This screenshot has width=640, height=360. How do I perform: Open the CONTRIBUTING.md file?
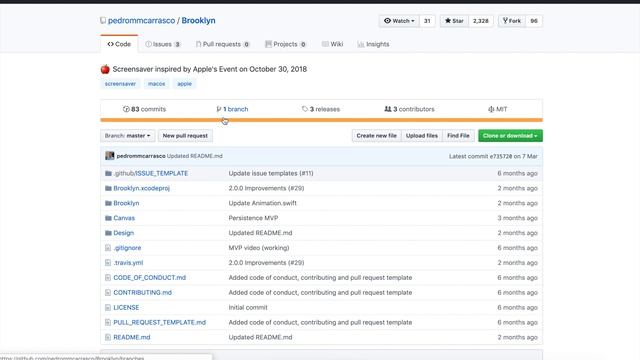pyautogui.click(x=142, y=293)
